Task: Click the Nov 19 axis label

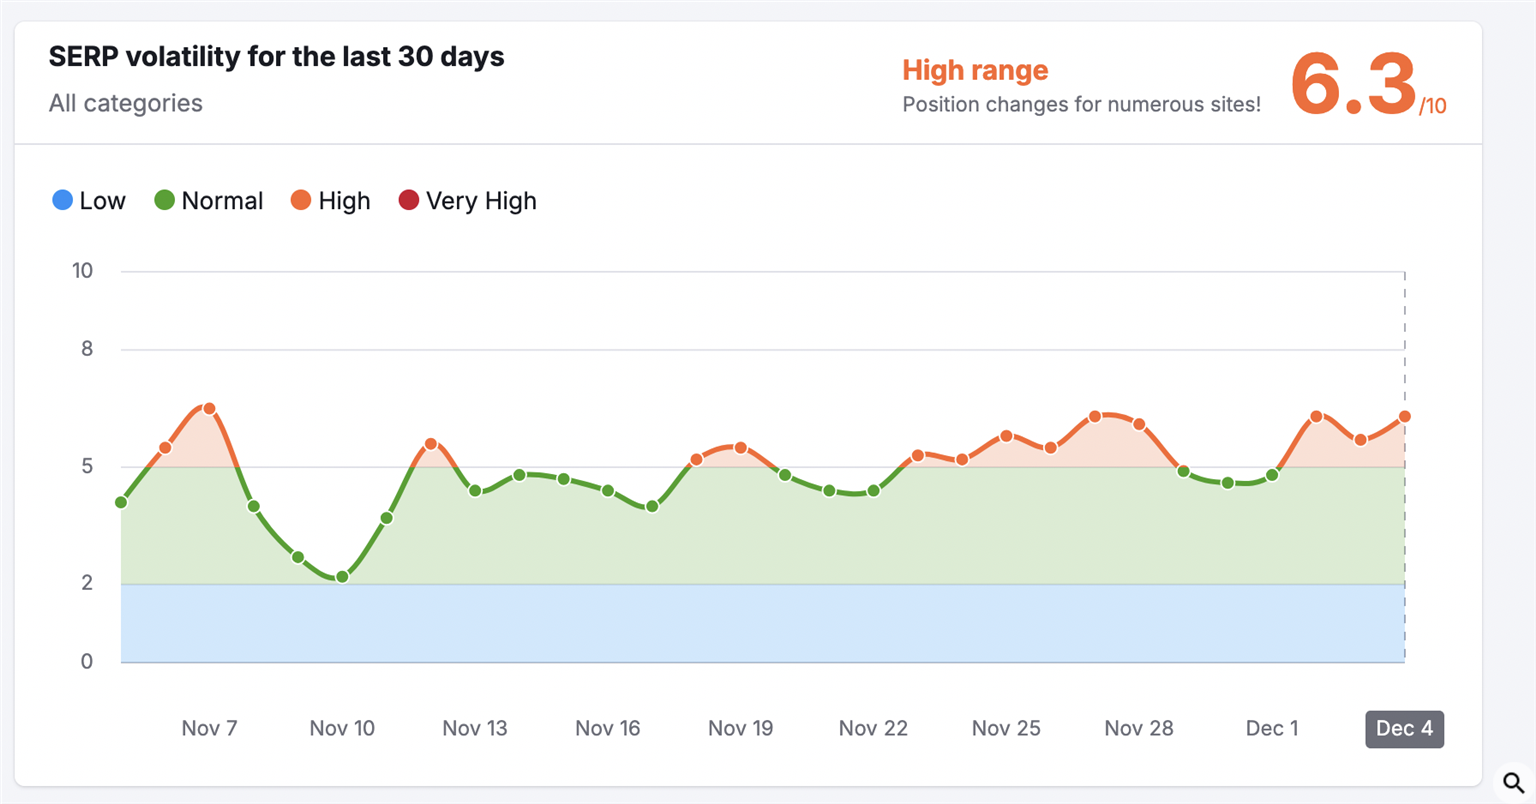Action: tap(740, 728)
